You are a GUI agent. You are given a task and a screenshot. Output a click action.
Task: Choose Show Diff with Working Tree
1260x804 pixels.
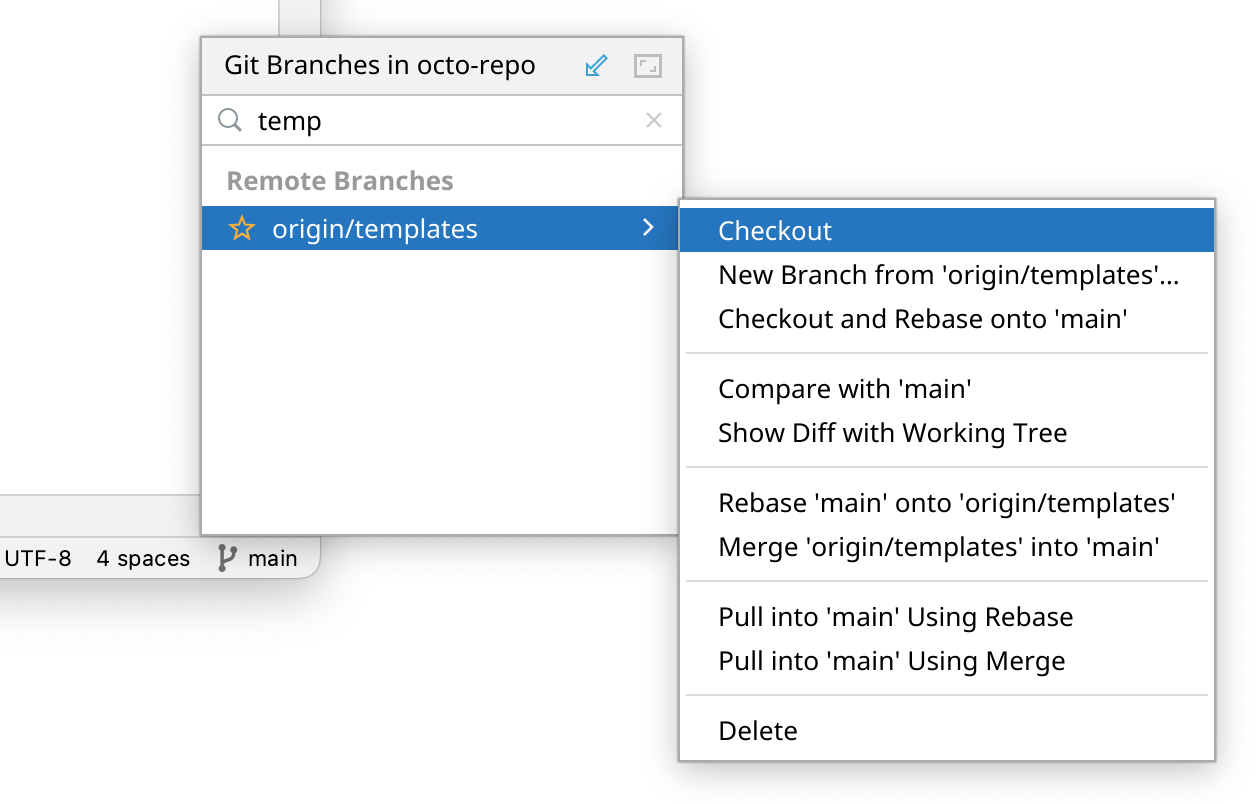point(892,433)
